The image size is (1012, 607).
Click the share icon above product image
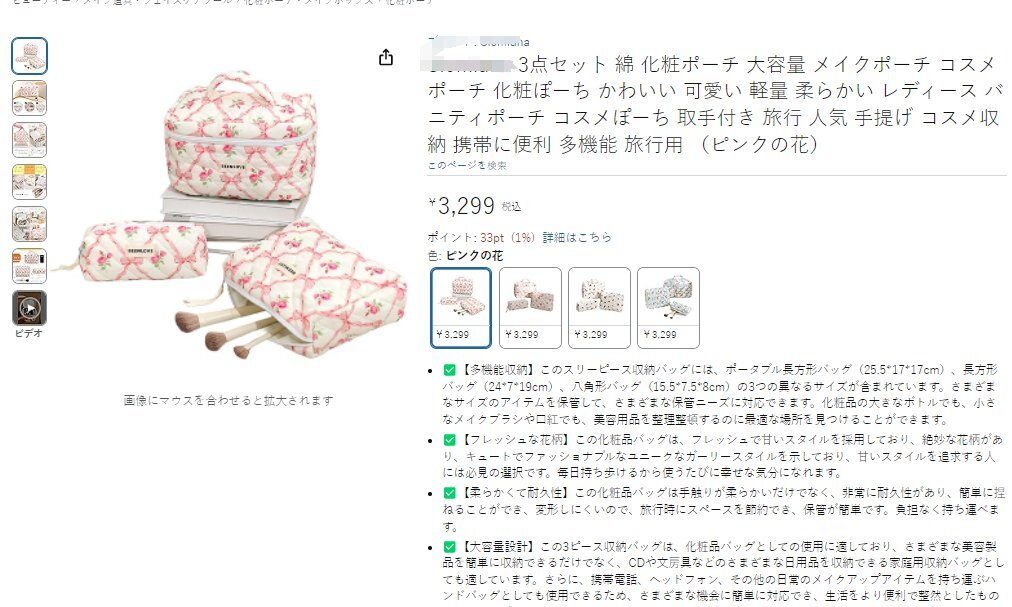click(385, 57)
